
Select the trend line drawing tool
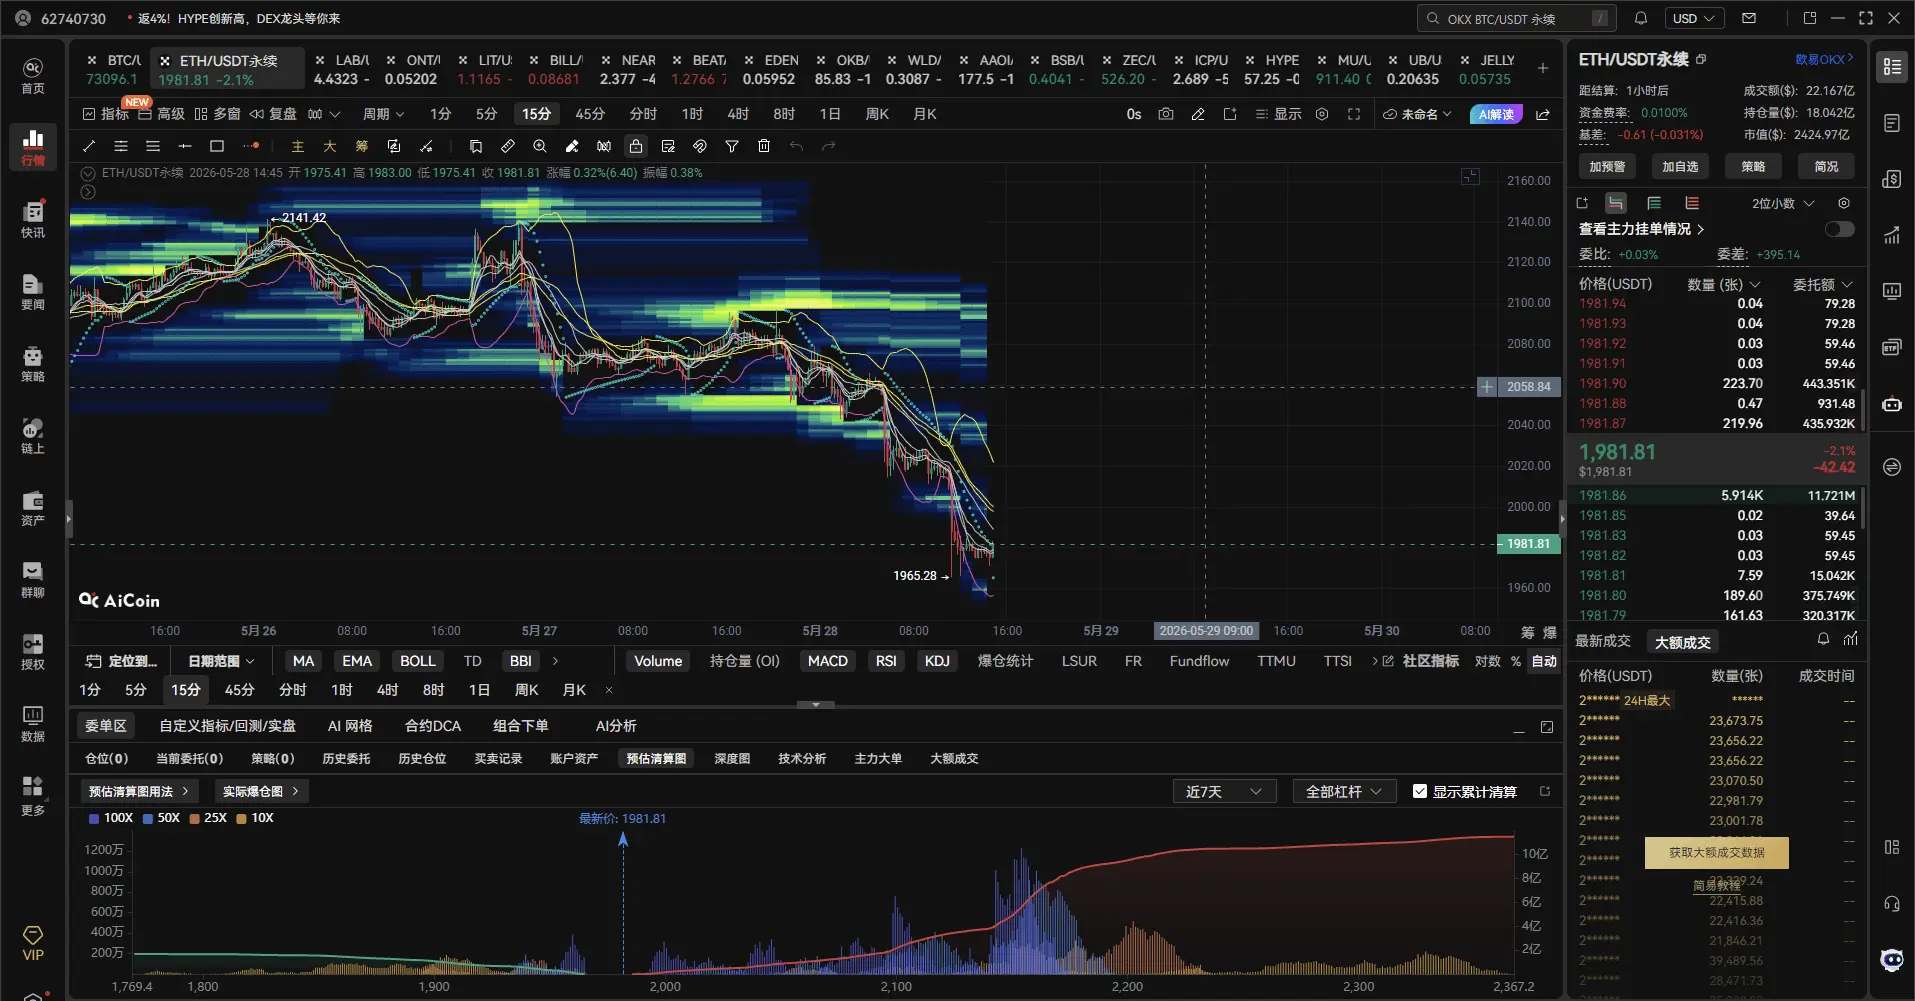89,146
